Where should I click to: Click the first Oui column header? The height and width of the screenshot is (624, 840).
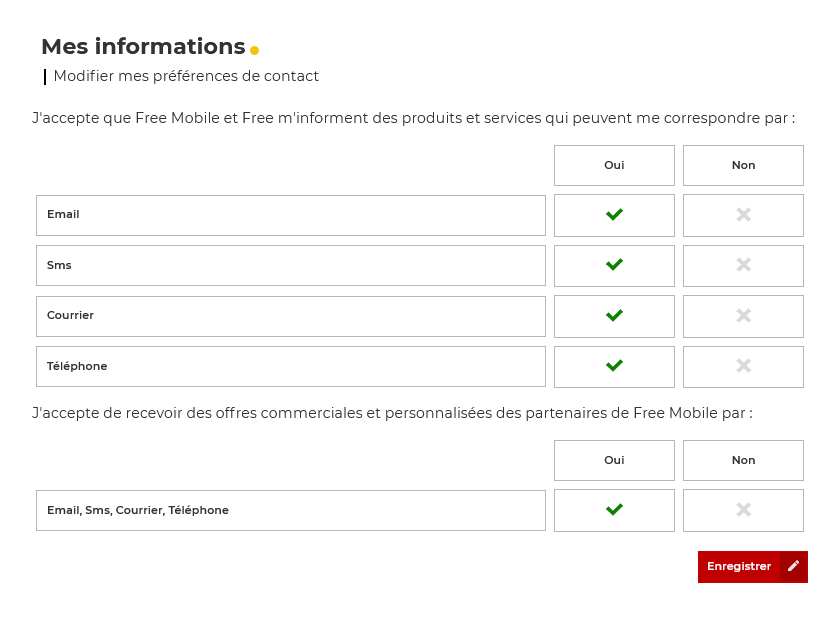[614, 165]
